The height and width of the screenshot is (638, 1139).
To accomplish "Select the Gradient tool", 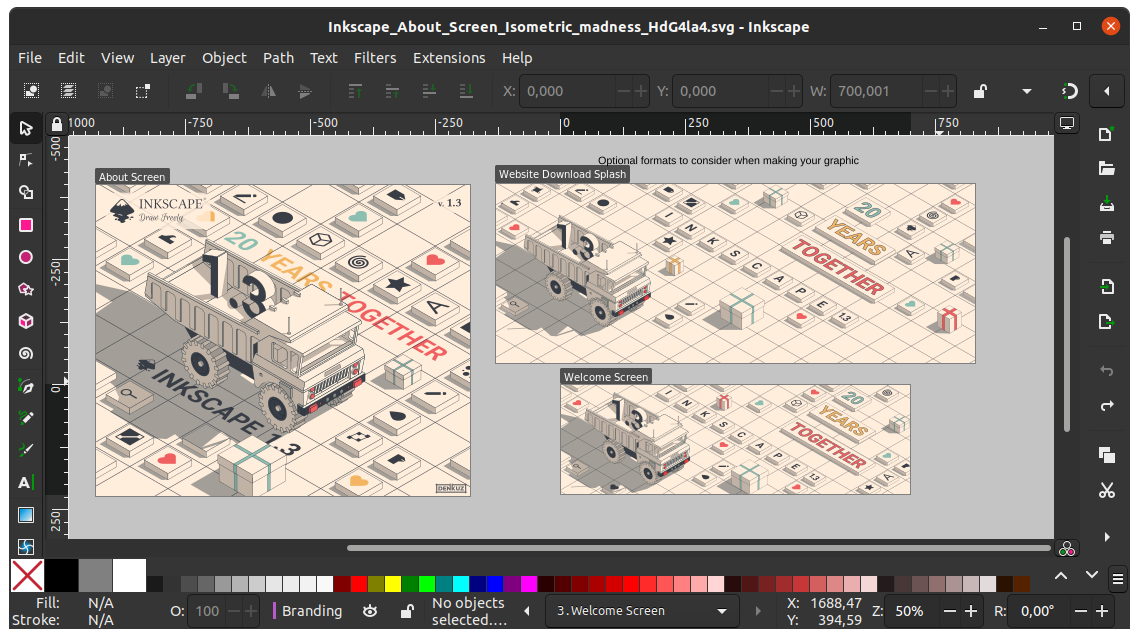I will (25, 514).
